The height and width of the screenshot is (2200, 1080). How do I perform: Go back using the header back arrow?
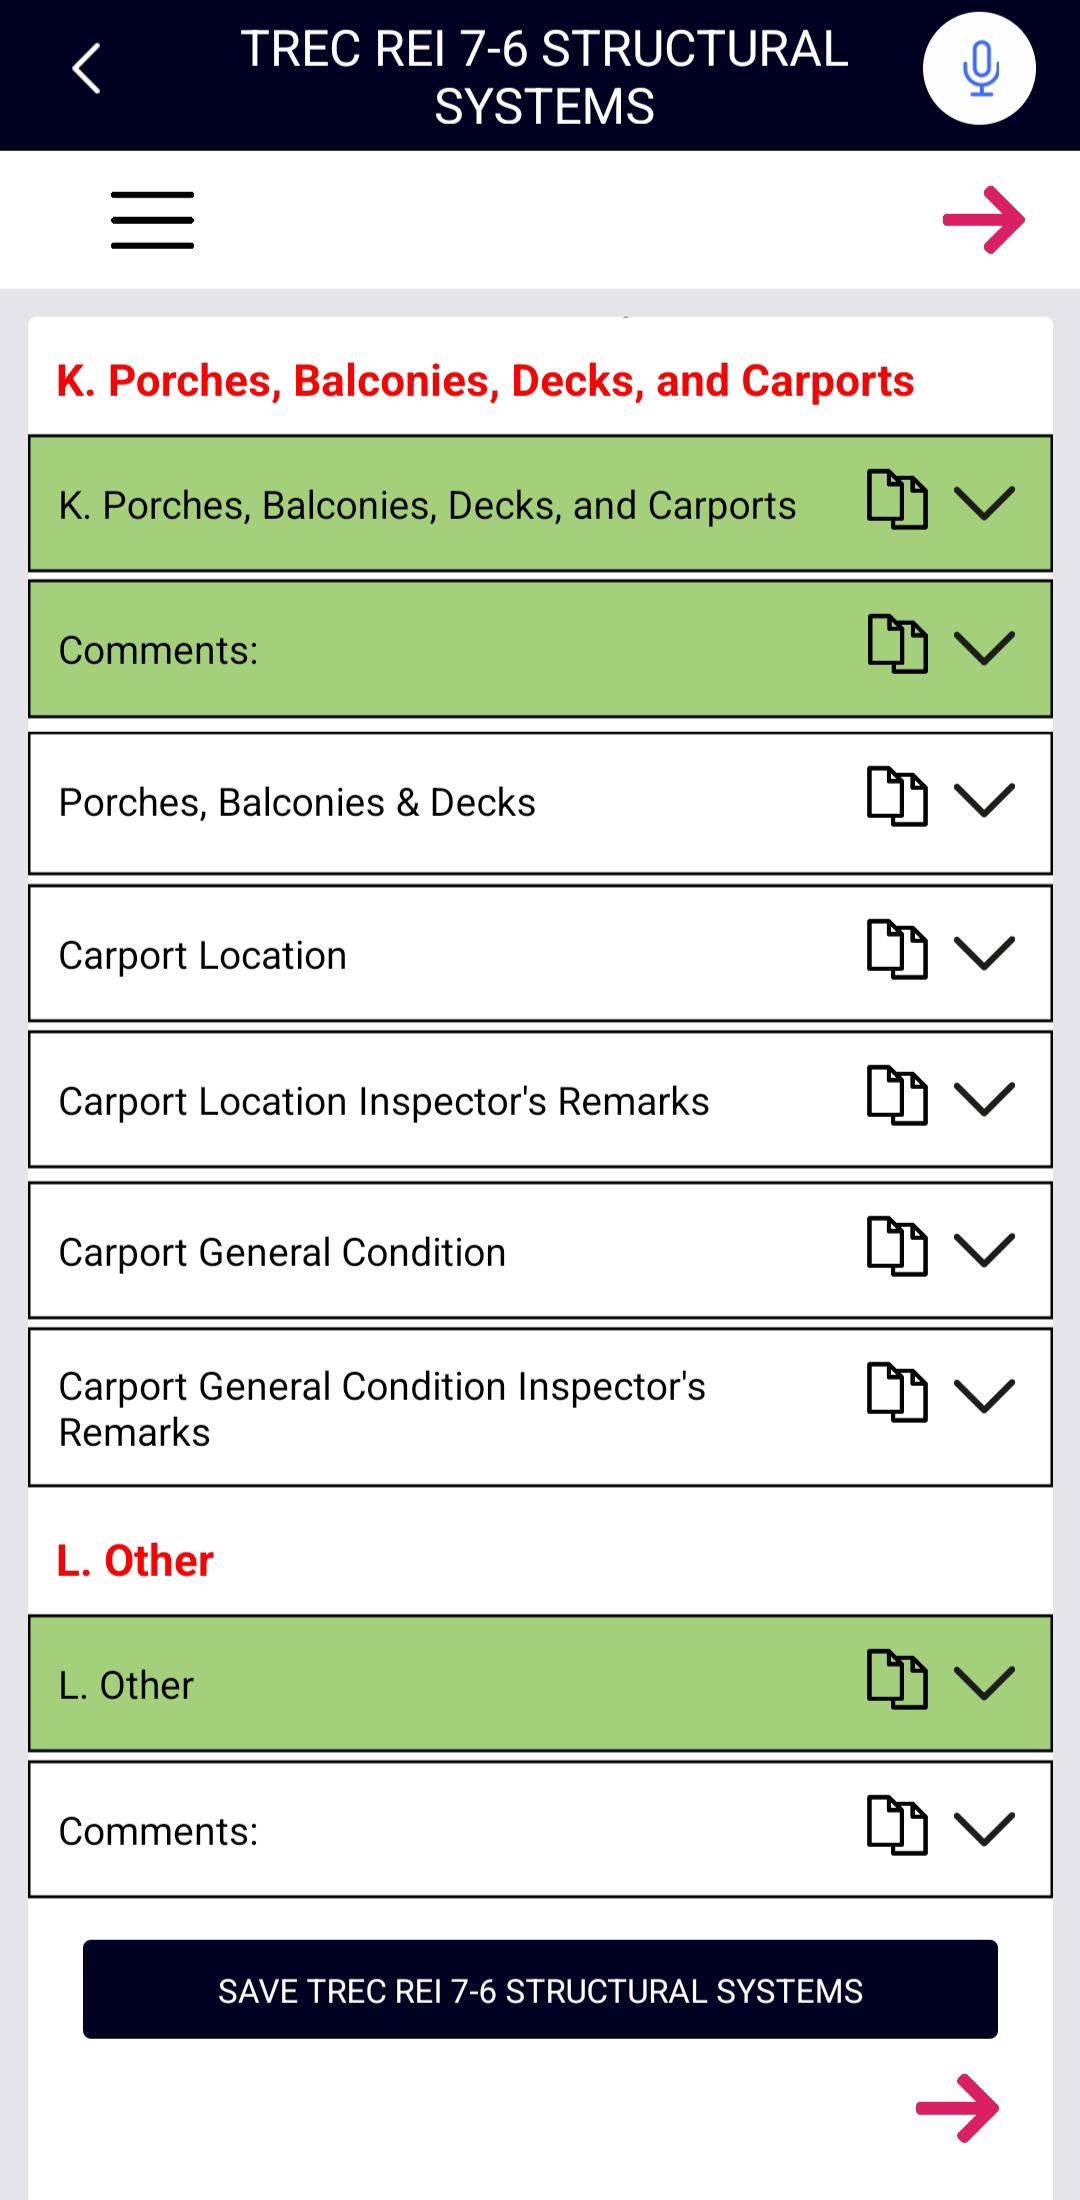click(x=87, y=69)
